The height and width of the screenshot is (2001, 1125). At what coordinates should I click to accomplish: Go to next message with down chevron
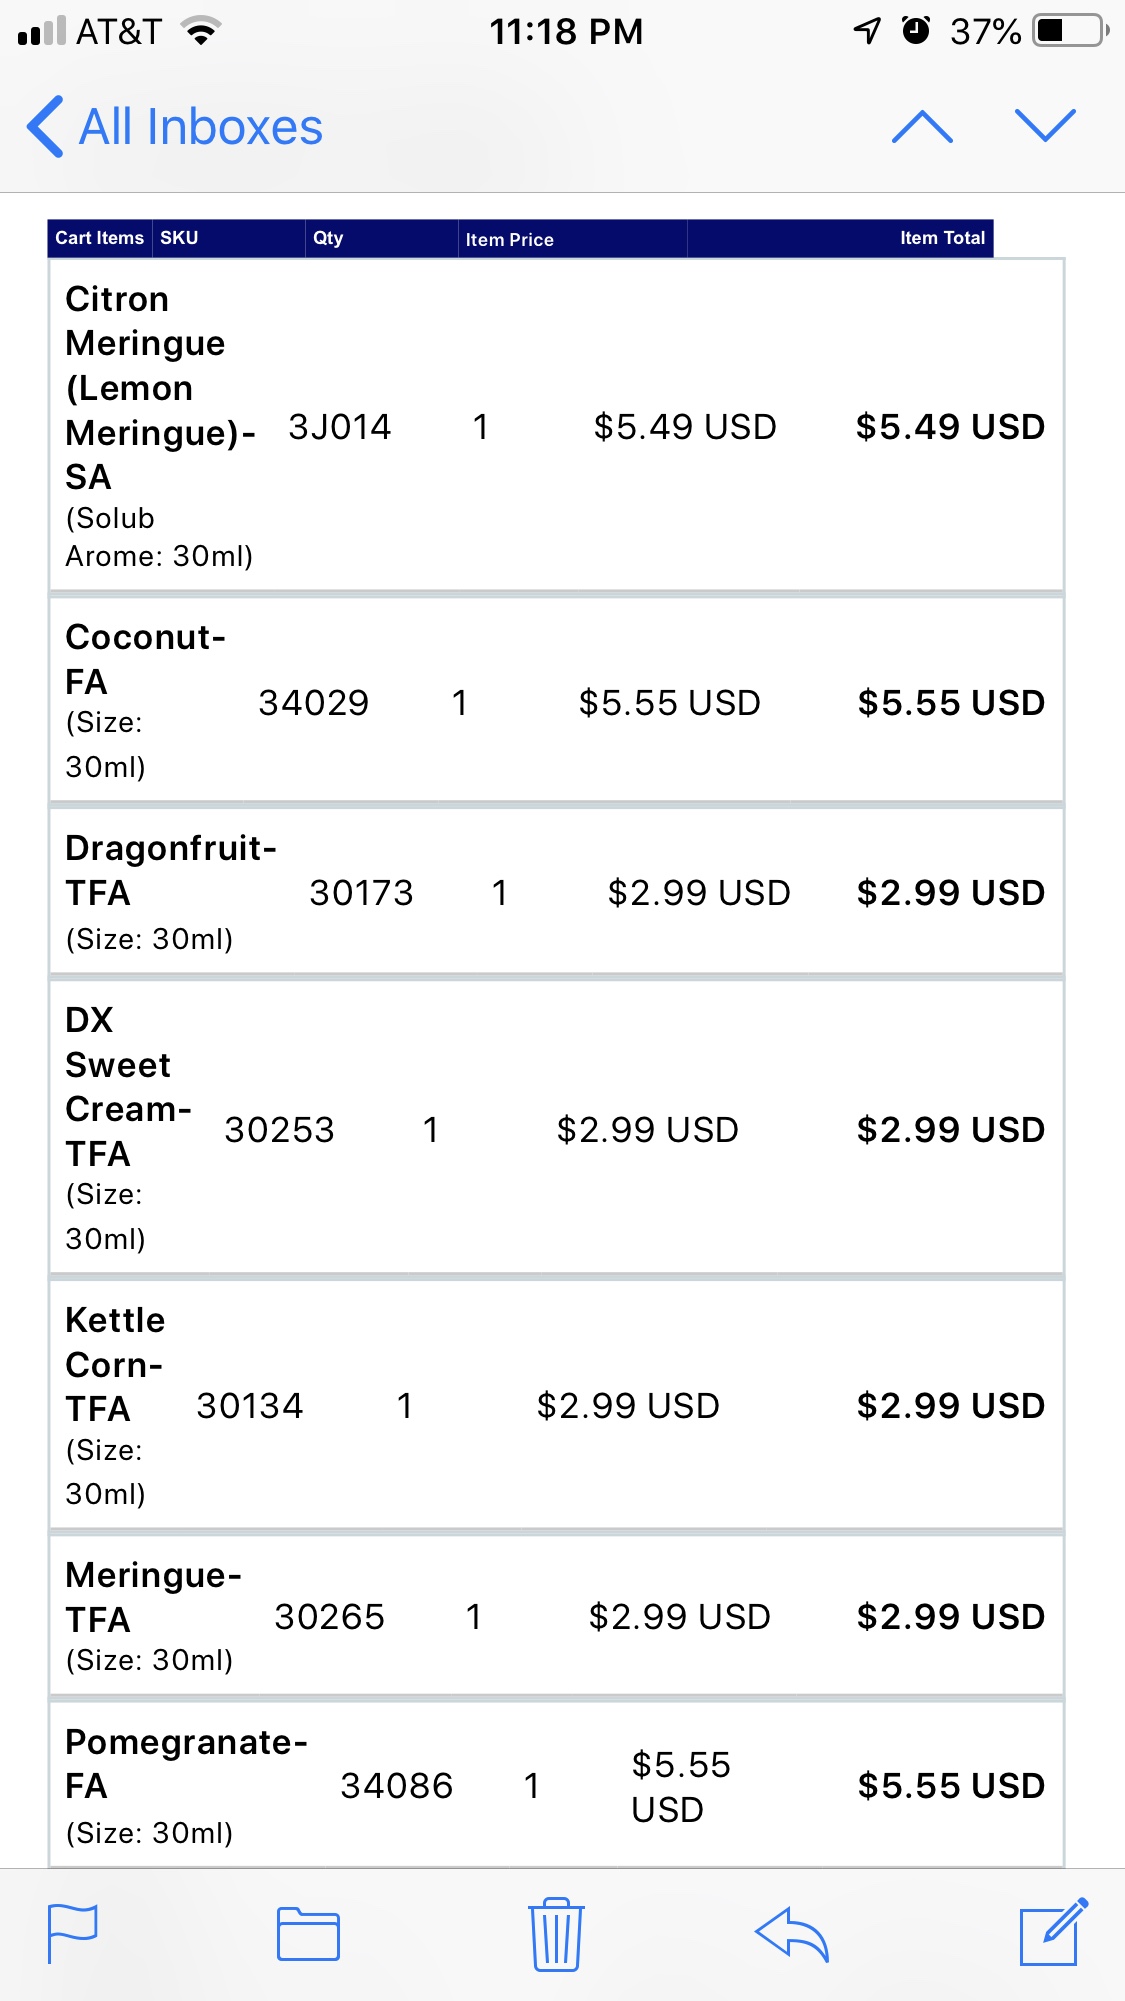point(1045,127)
